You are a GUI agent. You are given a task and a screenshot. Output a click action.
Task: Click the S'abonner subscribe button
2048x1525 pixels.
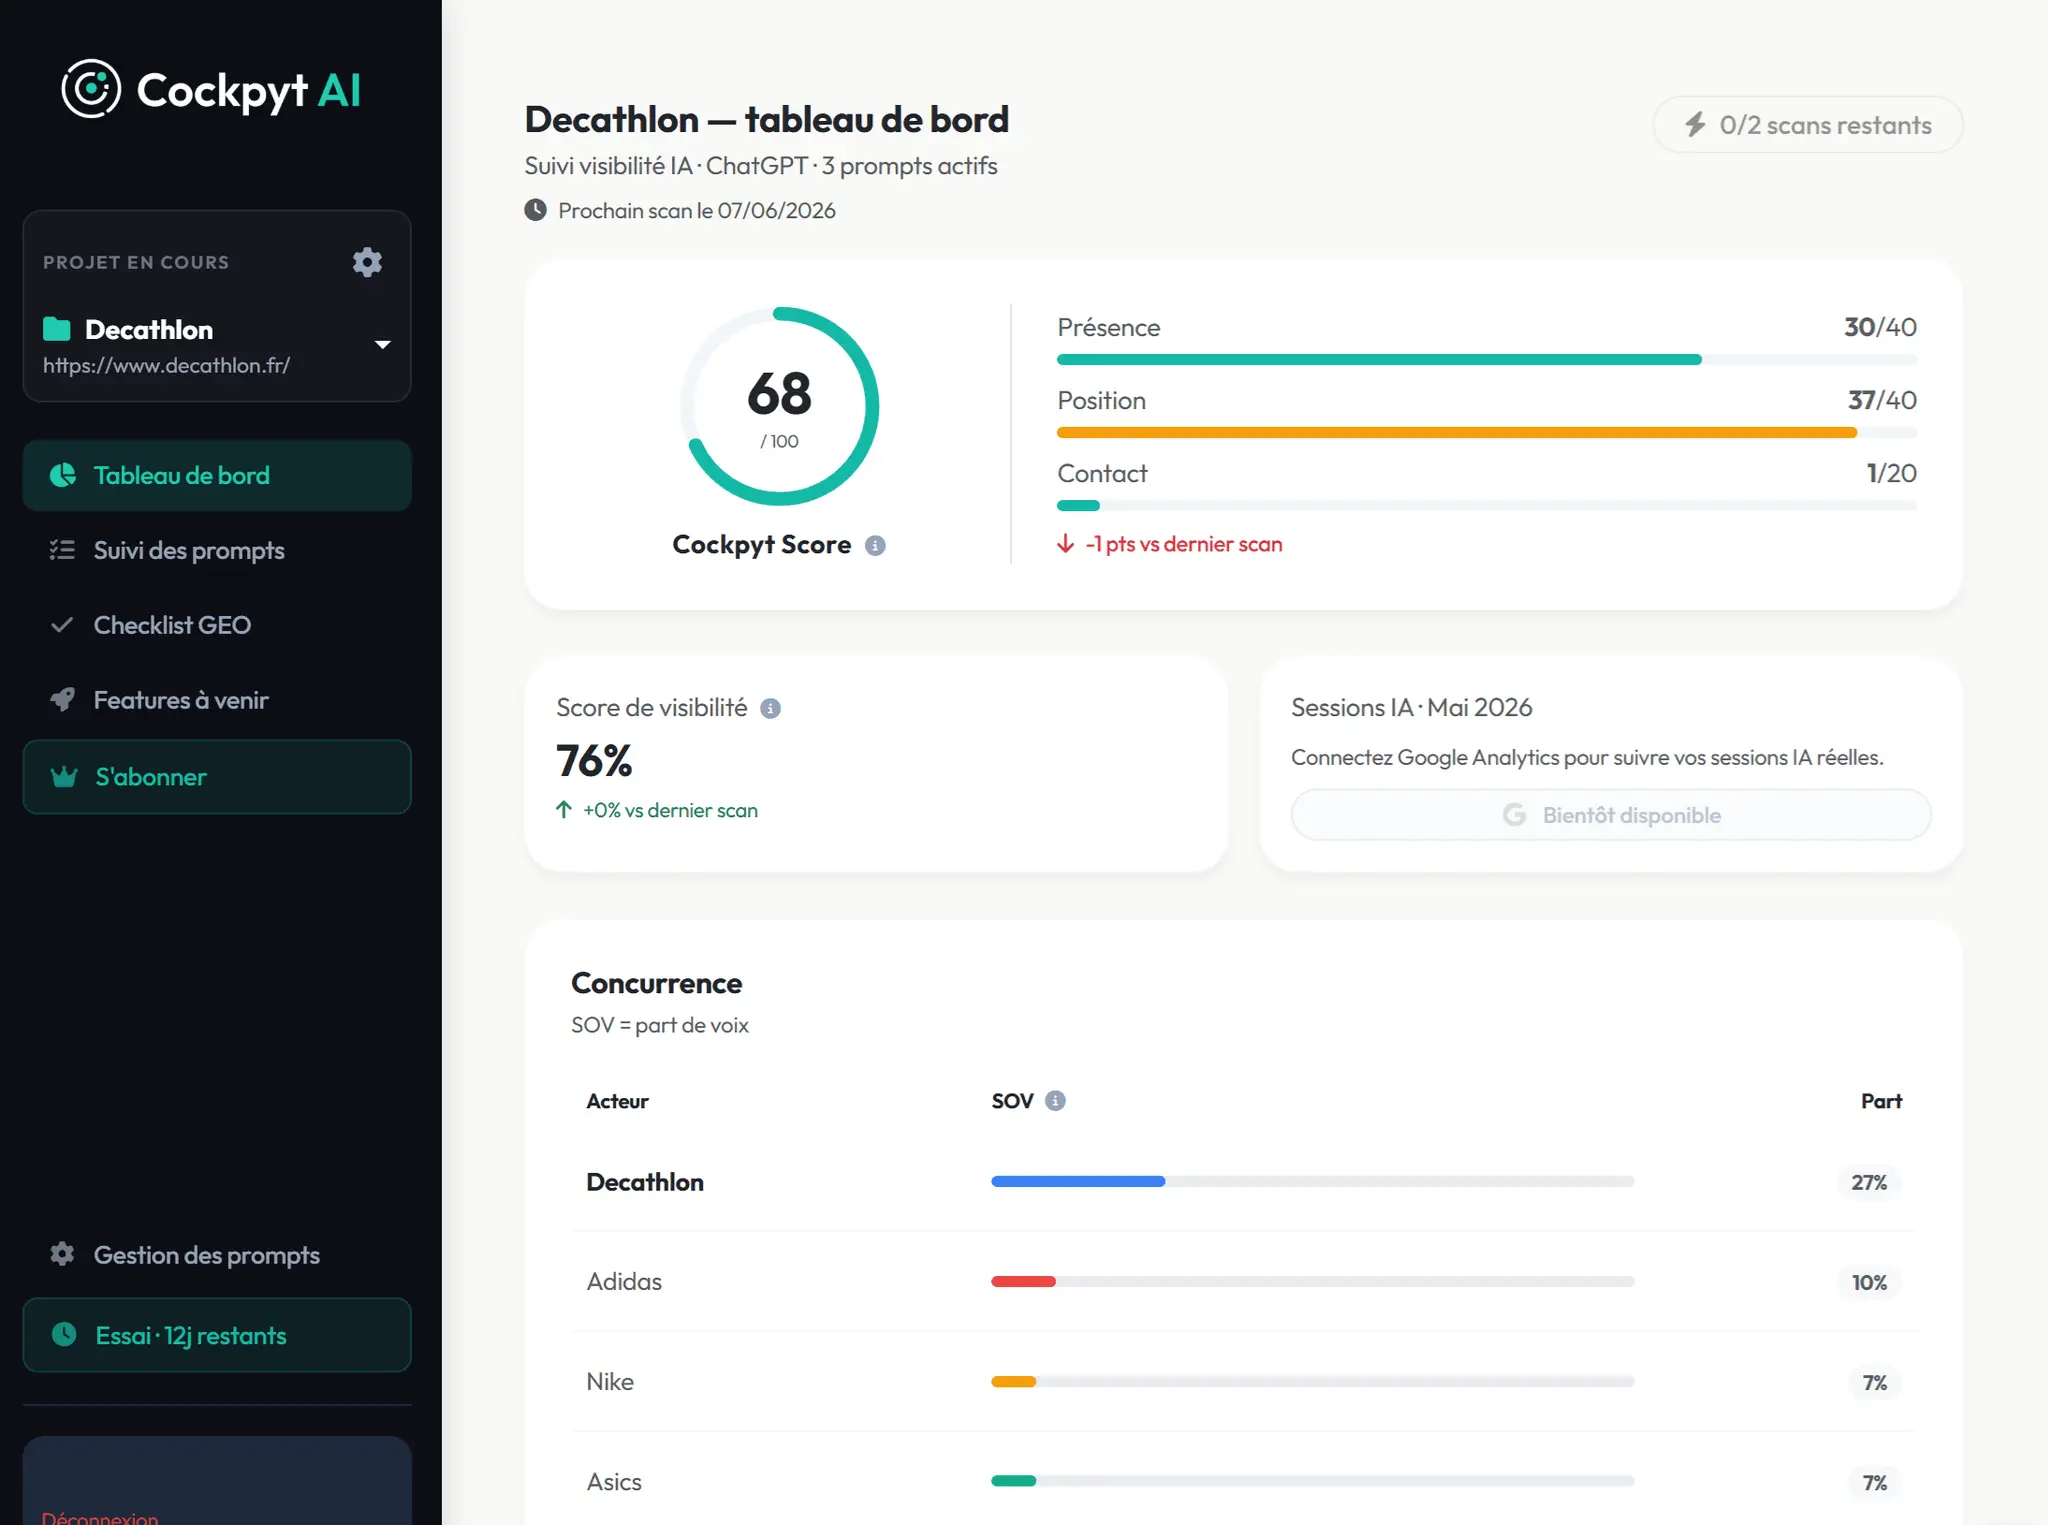217,777
